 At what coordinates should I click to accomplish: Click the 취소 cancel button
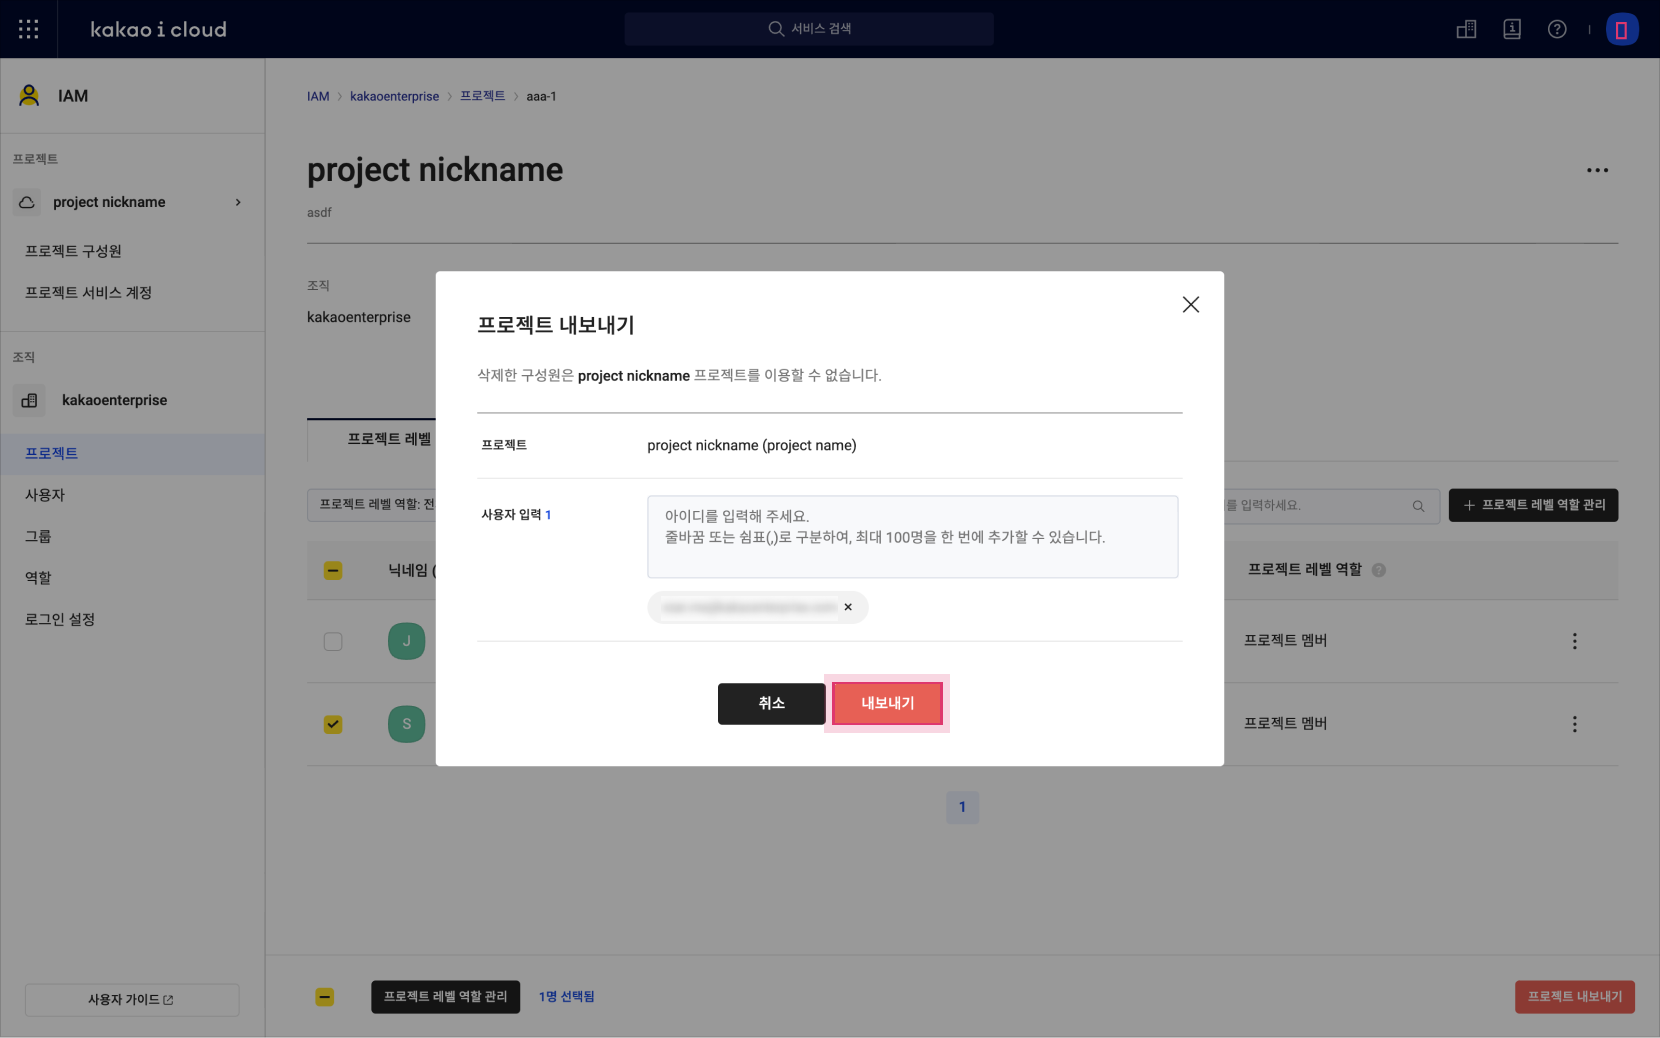(771, 703)
